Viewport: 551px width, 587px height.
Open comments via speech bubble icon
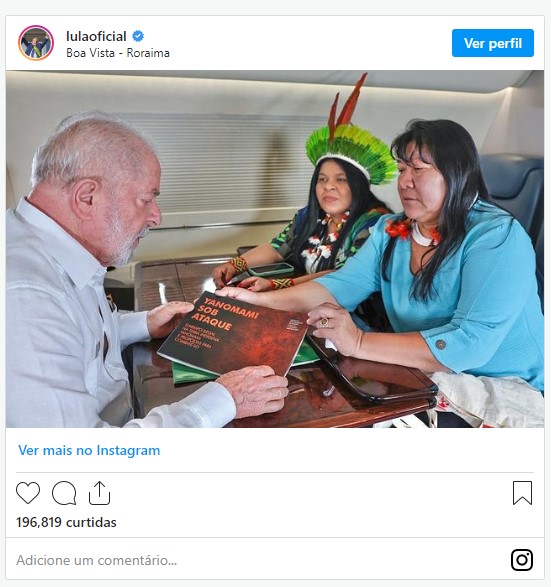[x=64, y=493]
